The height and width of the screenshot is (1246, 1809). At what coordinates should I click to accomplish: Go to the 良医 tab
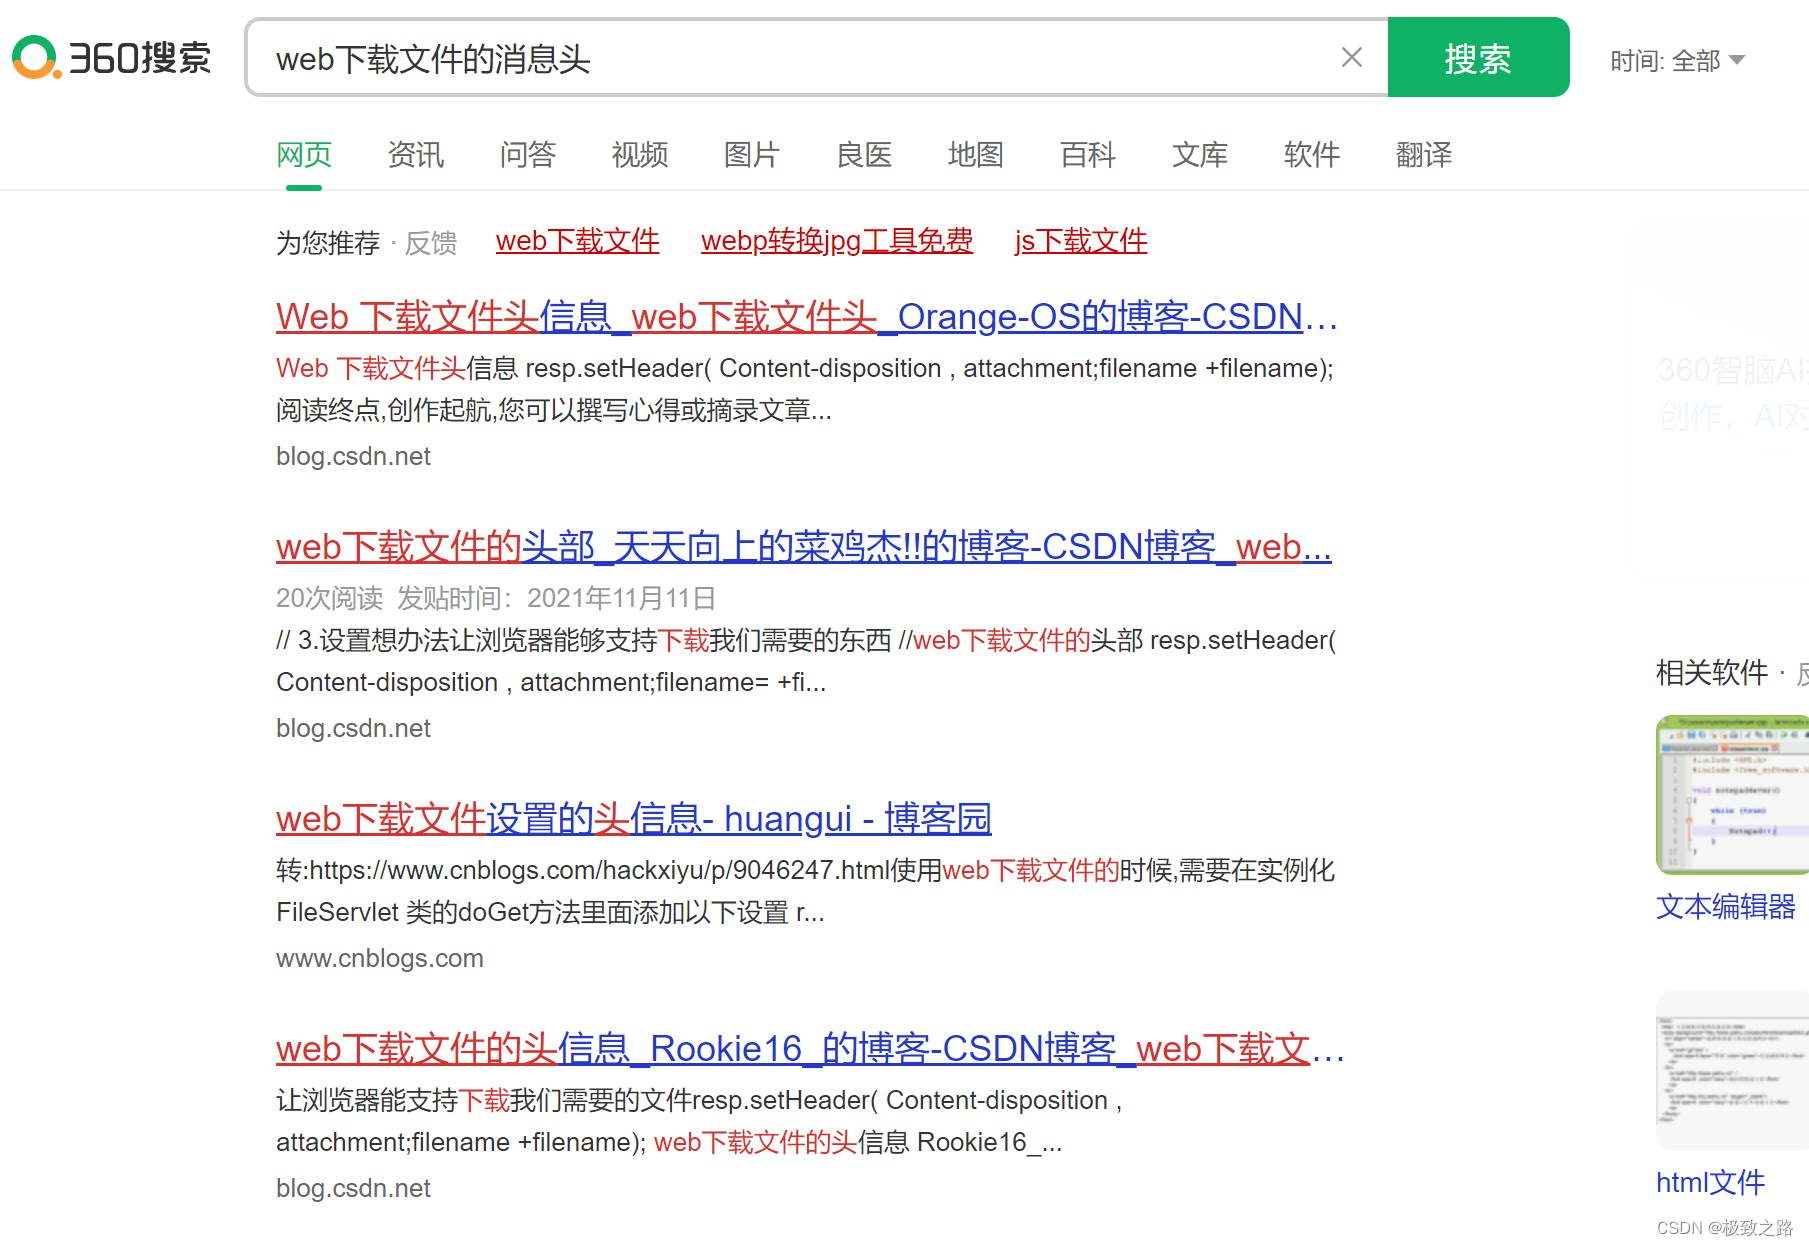point(864,155)
